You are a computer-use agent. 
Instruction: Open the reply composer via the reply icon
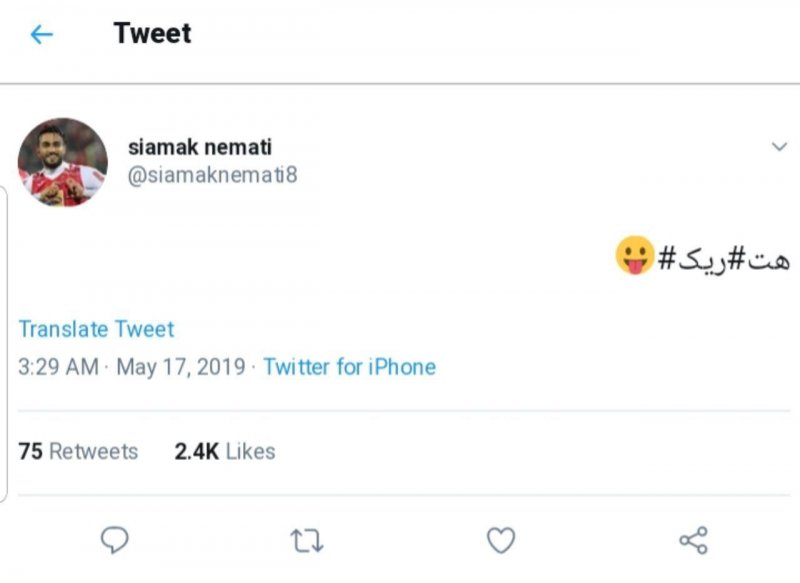[115, 538]
